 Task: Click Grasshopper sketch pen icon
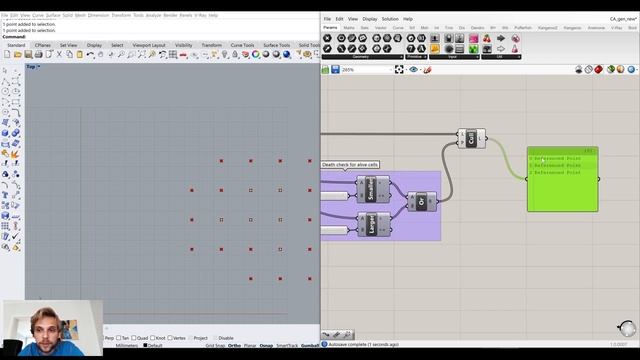coord(427,70)
